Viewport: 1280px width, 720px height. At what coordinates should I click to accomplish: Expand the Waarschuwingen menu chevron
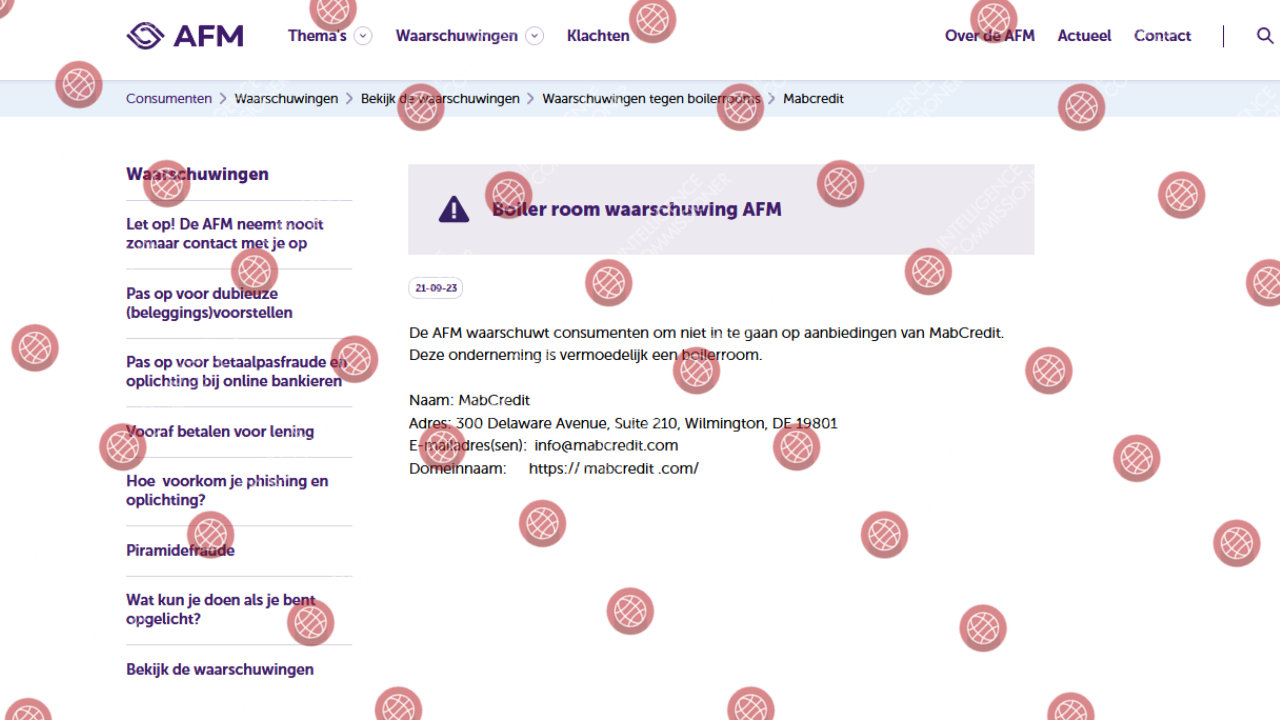(x=535, y=36)
